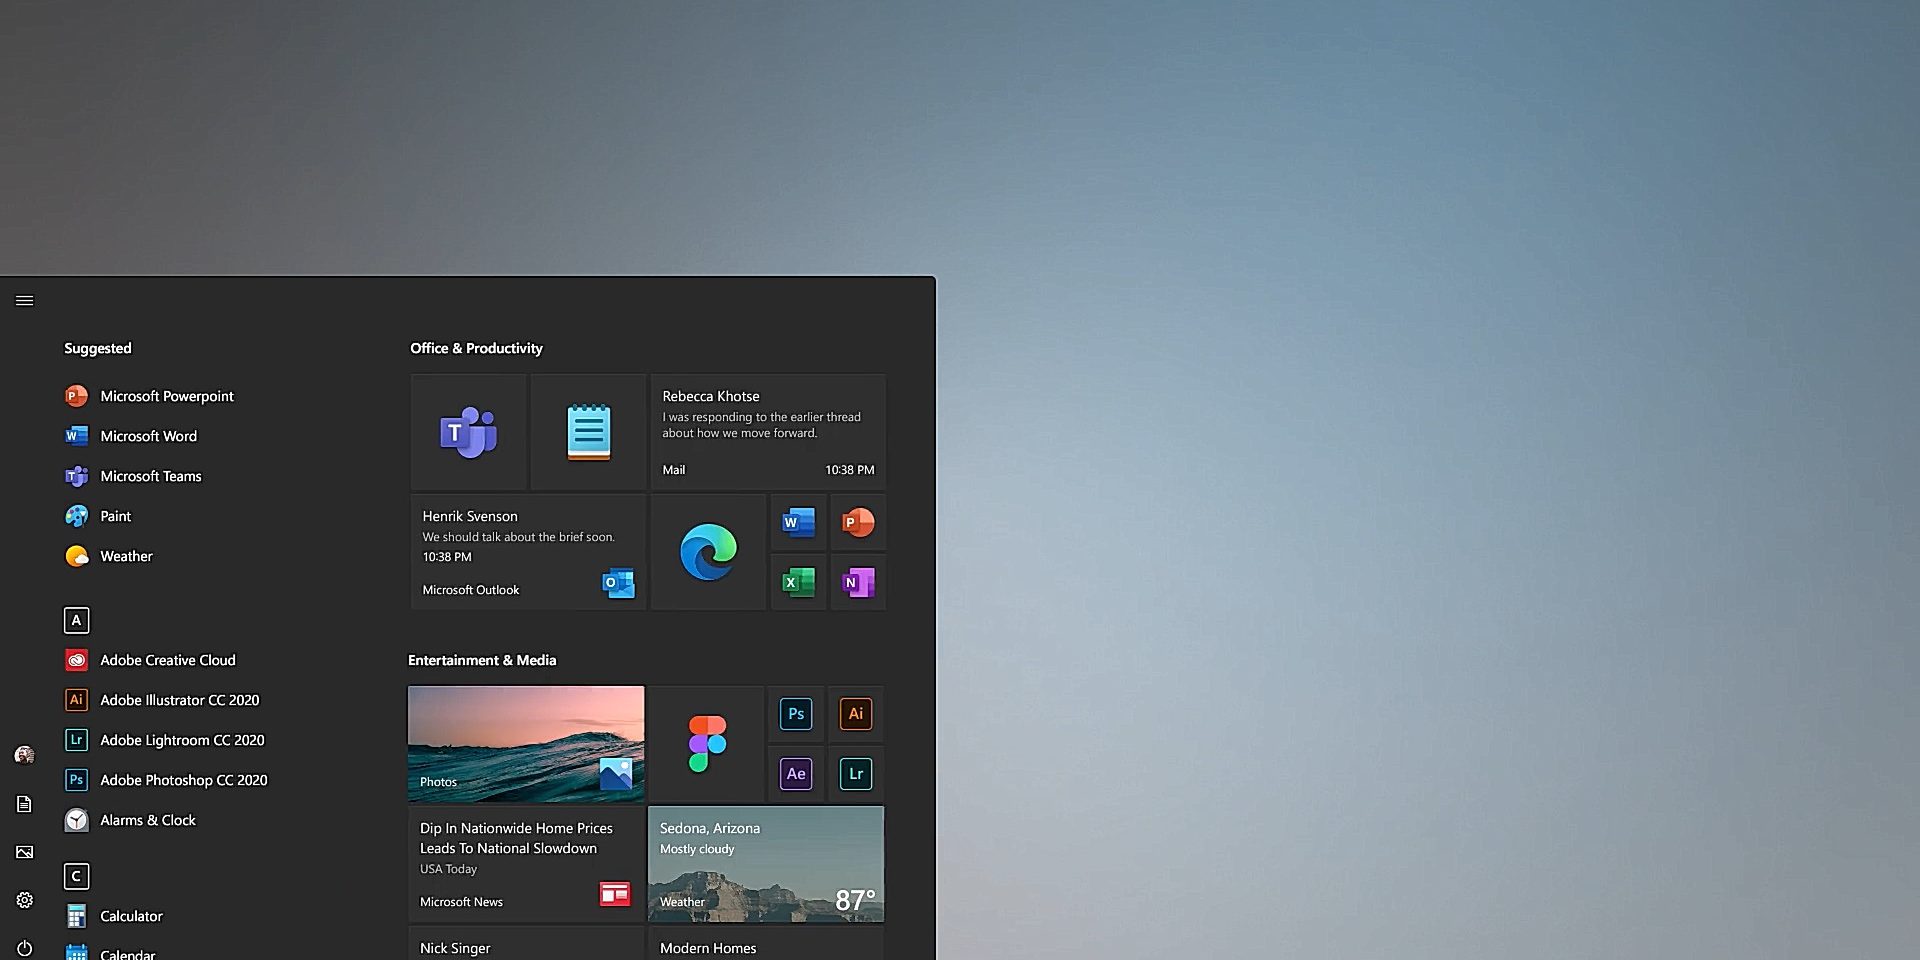Viewport: 1920px width, 960px height.
Task: Open Settings from the left sidebar gear icon
Action: coord(24,900)
